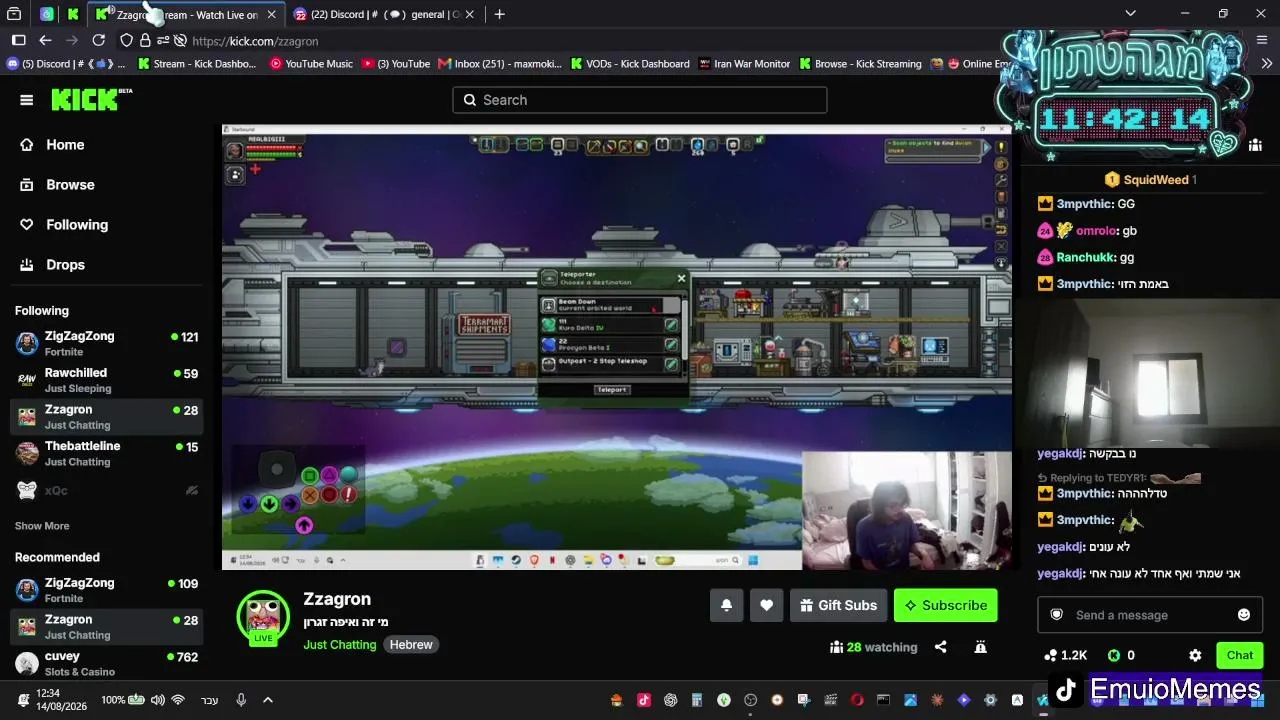Click the Kick search field
Image resolution: width=1280 pixels, height=720 pixels.
point(640,100)
